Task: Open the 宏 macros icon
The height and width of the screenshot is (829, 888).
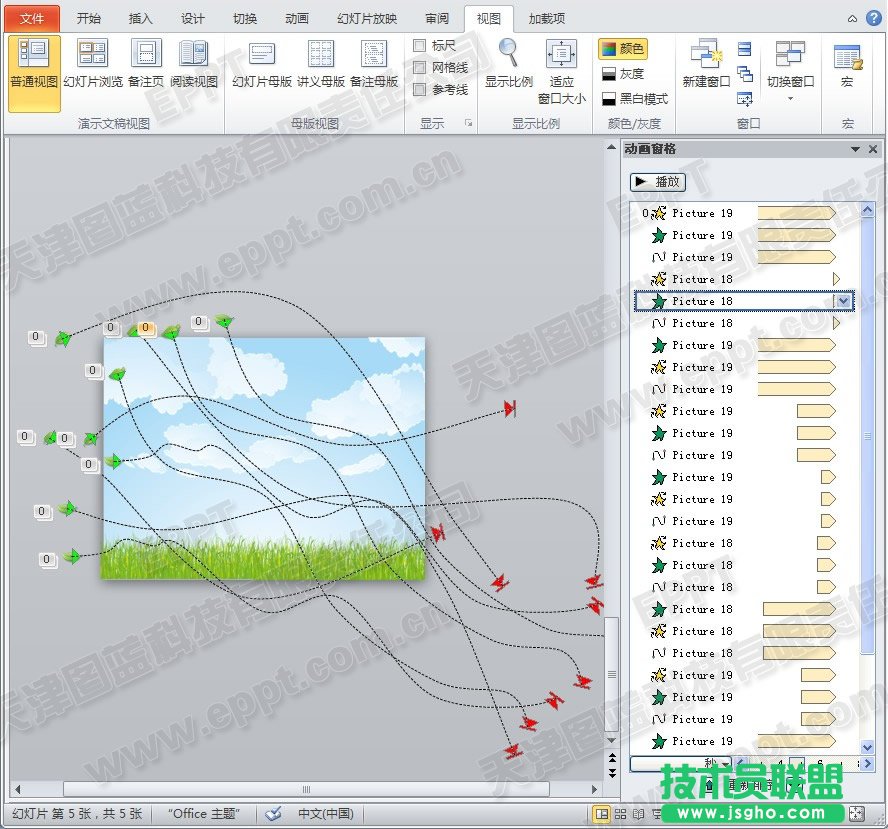Action: (847, 56)
